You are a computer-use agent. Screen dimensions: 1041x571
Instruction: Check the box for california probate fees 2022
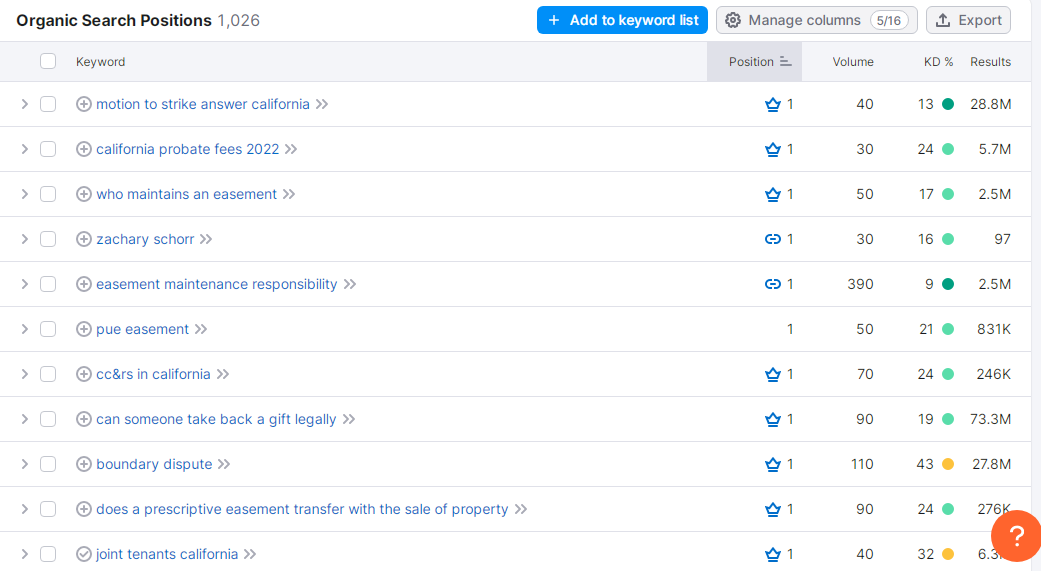click(x=48, y=149)
